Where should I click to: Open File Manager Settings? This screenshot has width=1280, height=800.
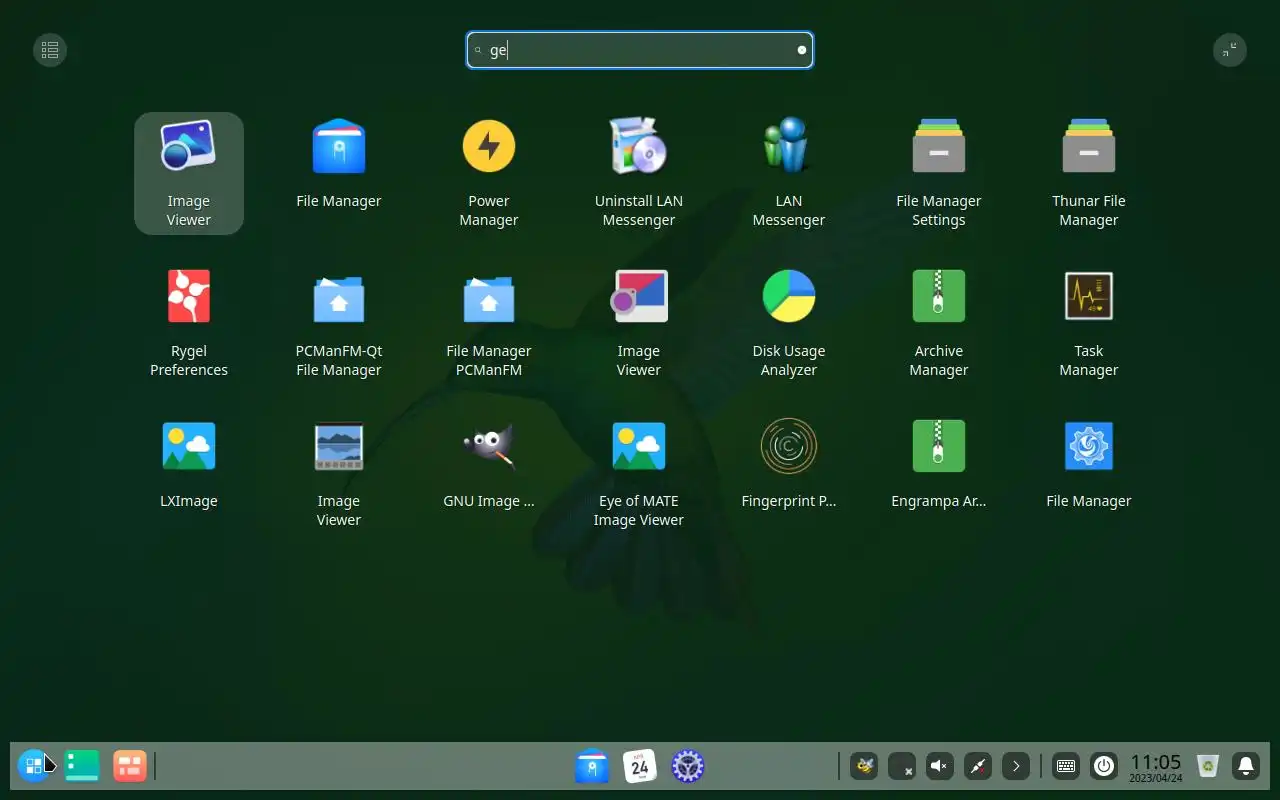[939, 173]
